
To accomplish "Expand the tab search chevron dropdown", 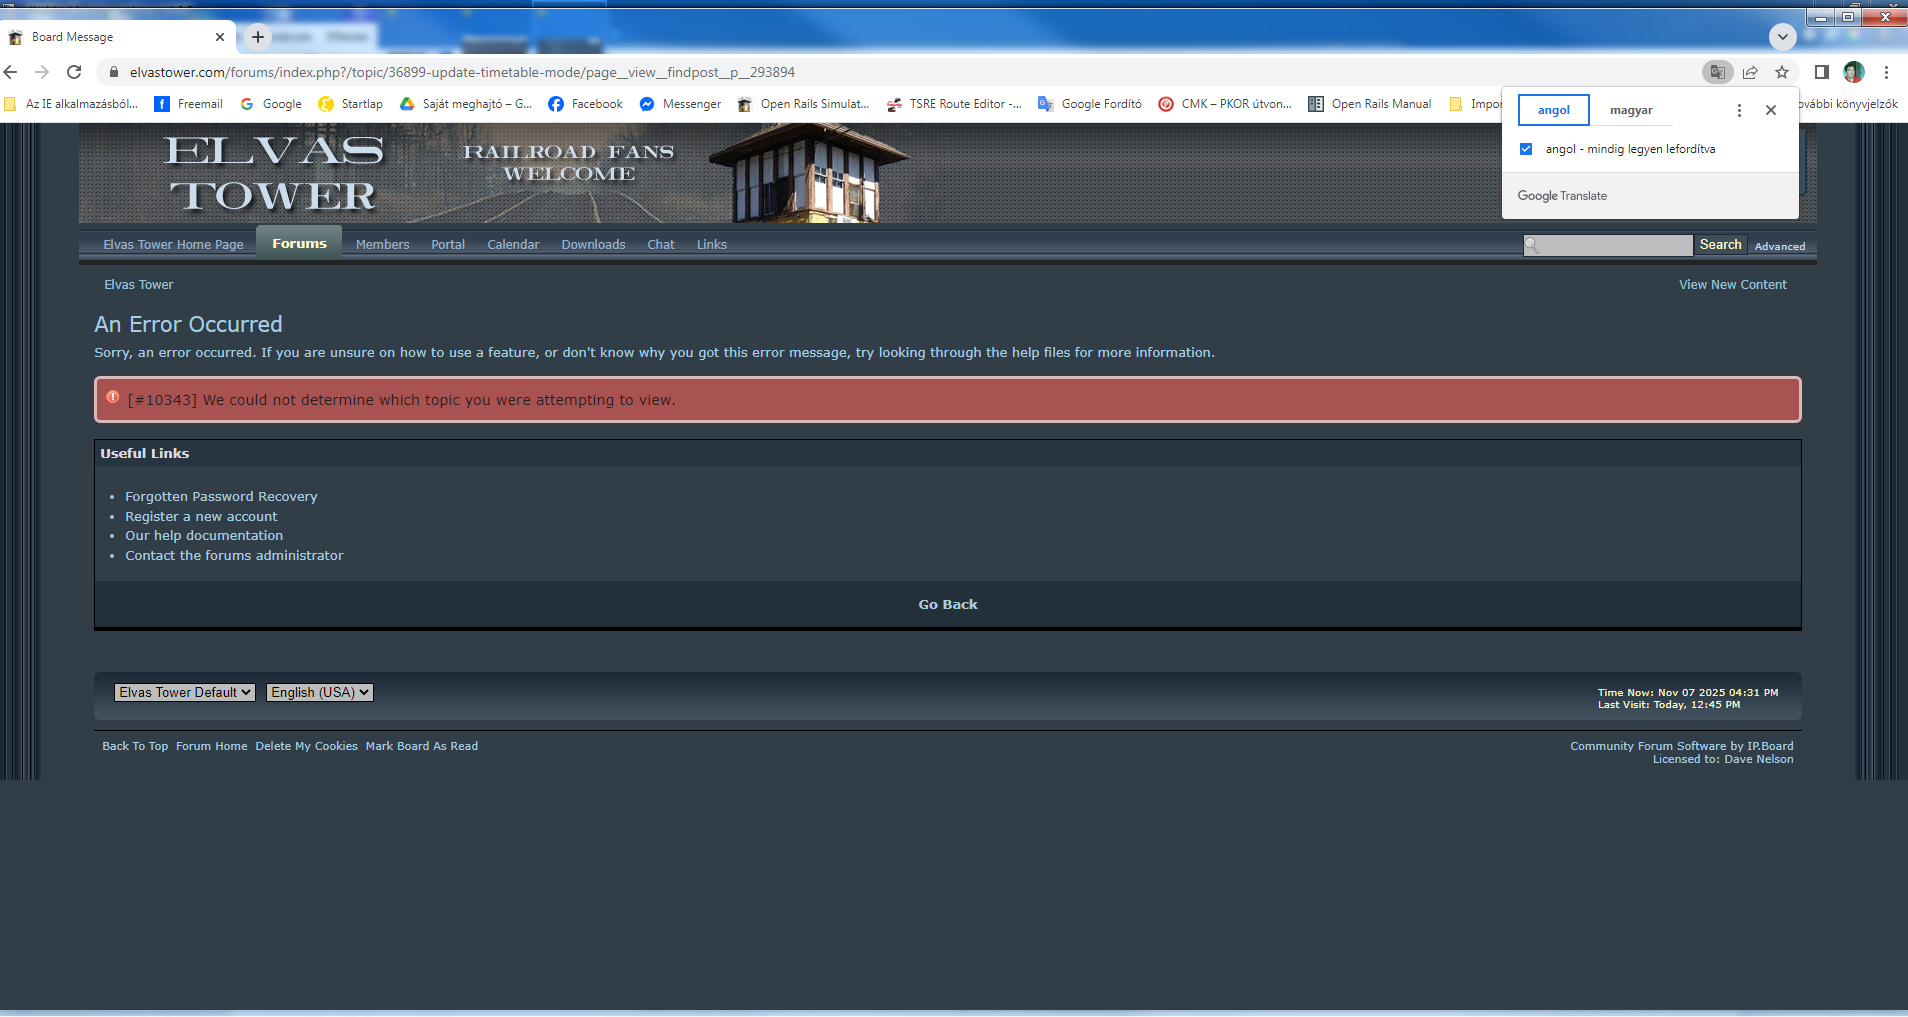I will point(1782,37).
